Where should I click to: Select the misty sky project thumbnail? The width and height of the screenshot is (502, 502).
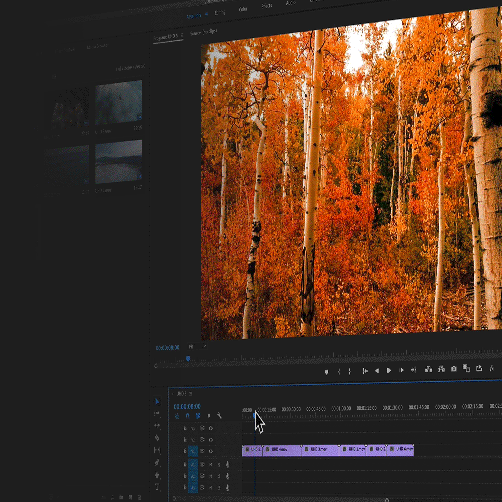point(119,102)
